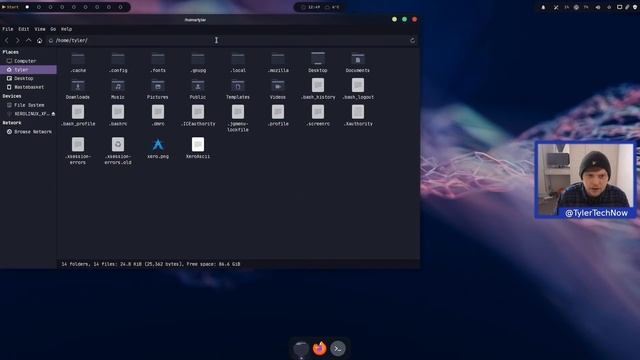Select the xero.png image file
The image size is (640, 360).
158,148
